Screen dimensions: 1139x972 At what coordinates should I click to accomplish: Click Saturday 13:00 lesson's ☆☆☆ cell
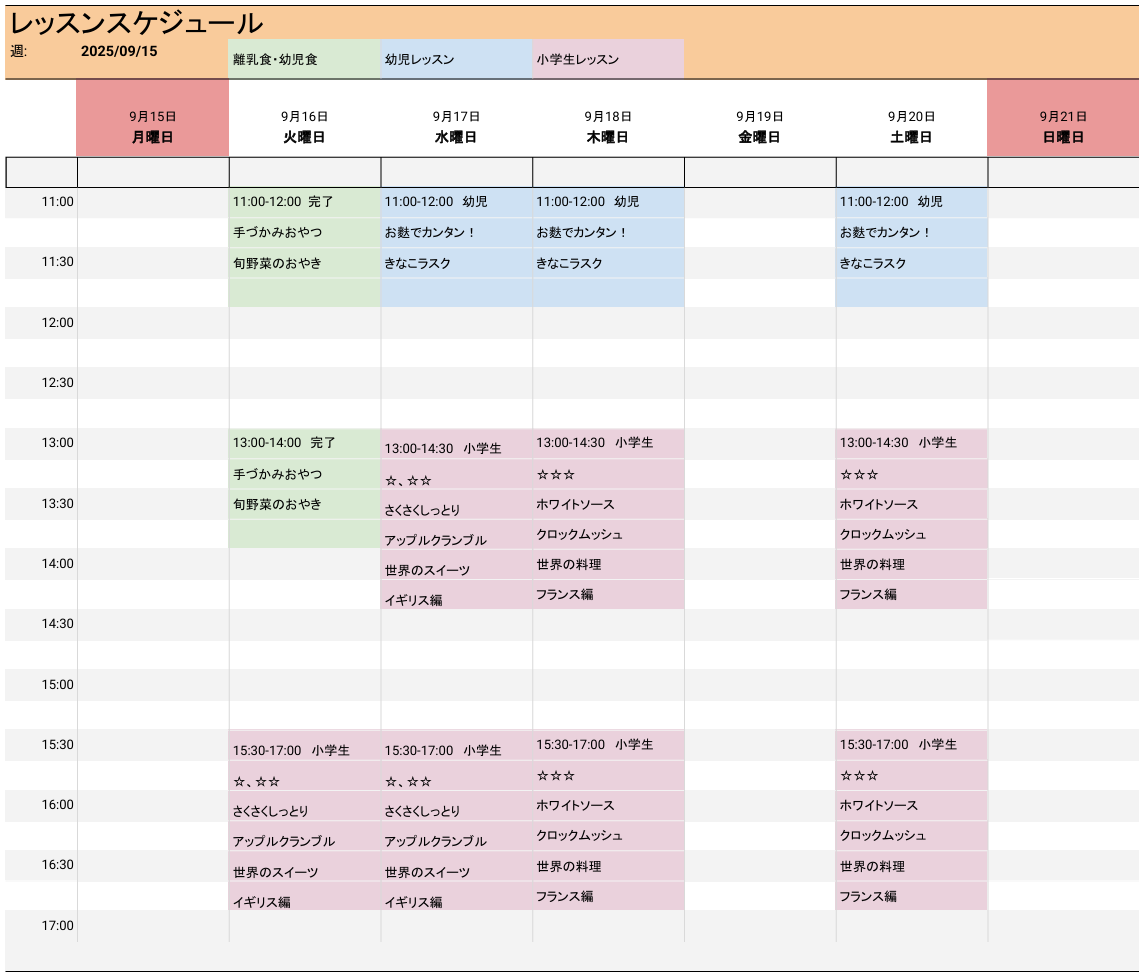[x=912, y=474]
